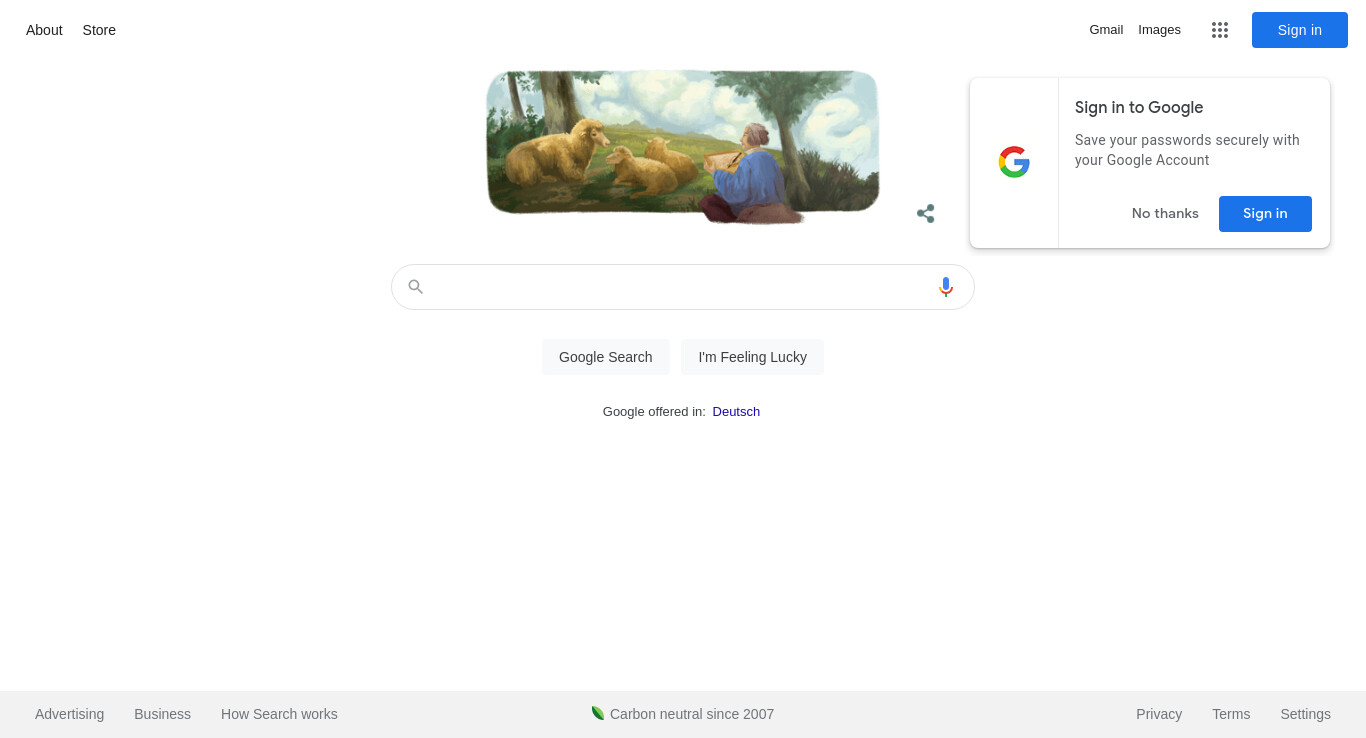Click the top-right blue Sign in button
This screenshot has height=738, width=1366.
1300,30
